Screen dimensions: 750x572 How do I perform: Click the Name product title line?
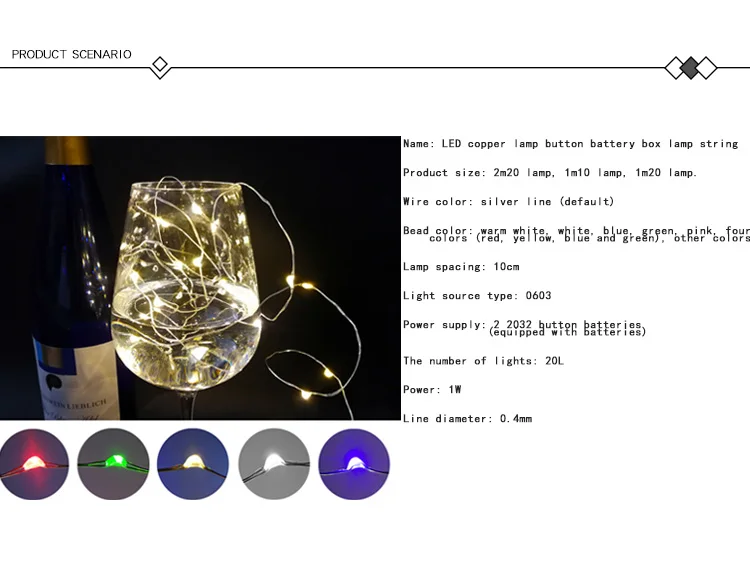pyautogui.click(x=571, y=144)
